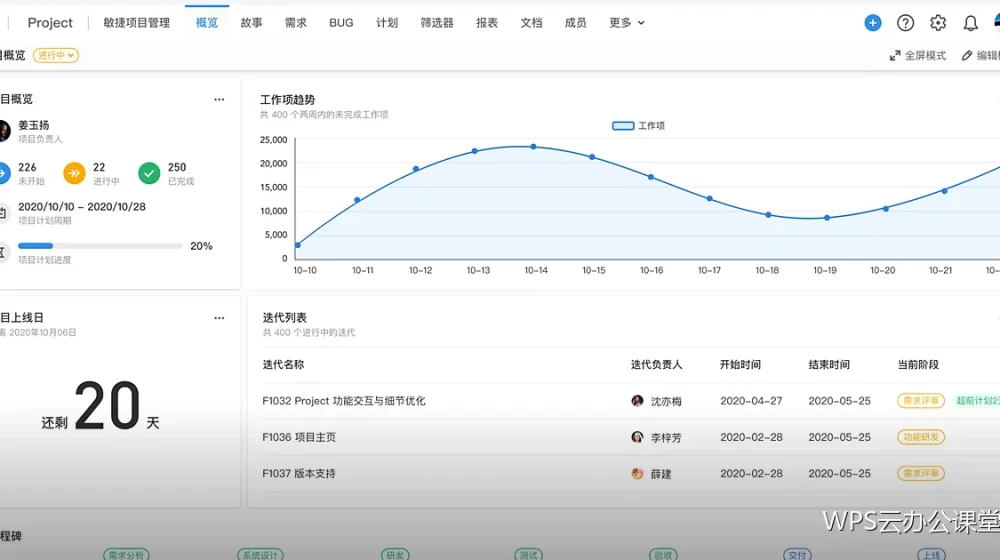Click the 结束时间 column header

coord(829,364)
